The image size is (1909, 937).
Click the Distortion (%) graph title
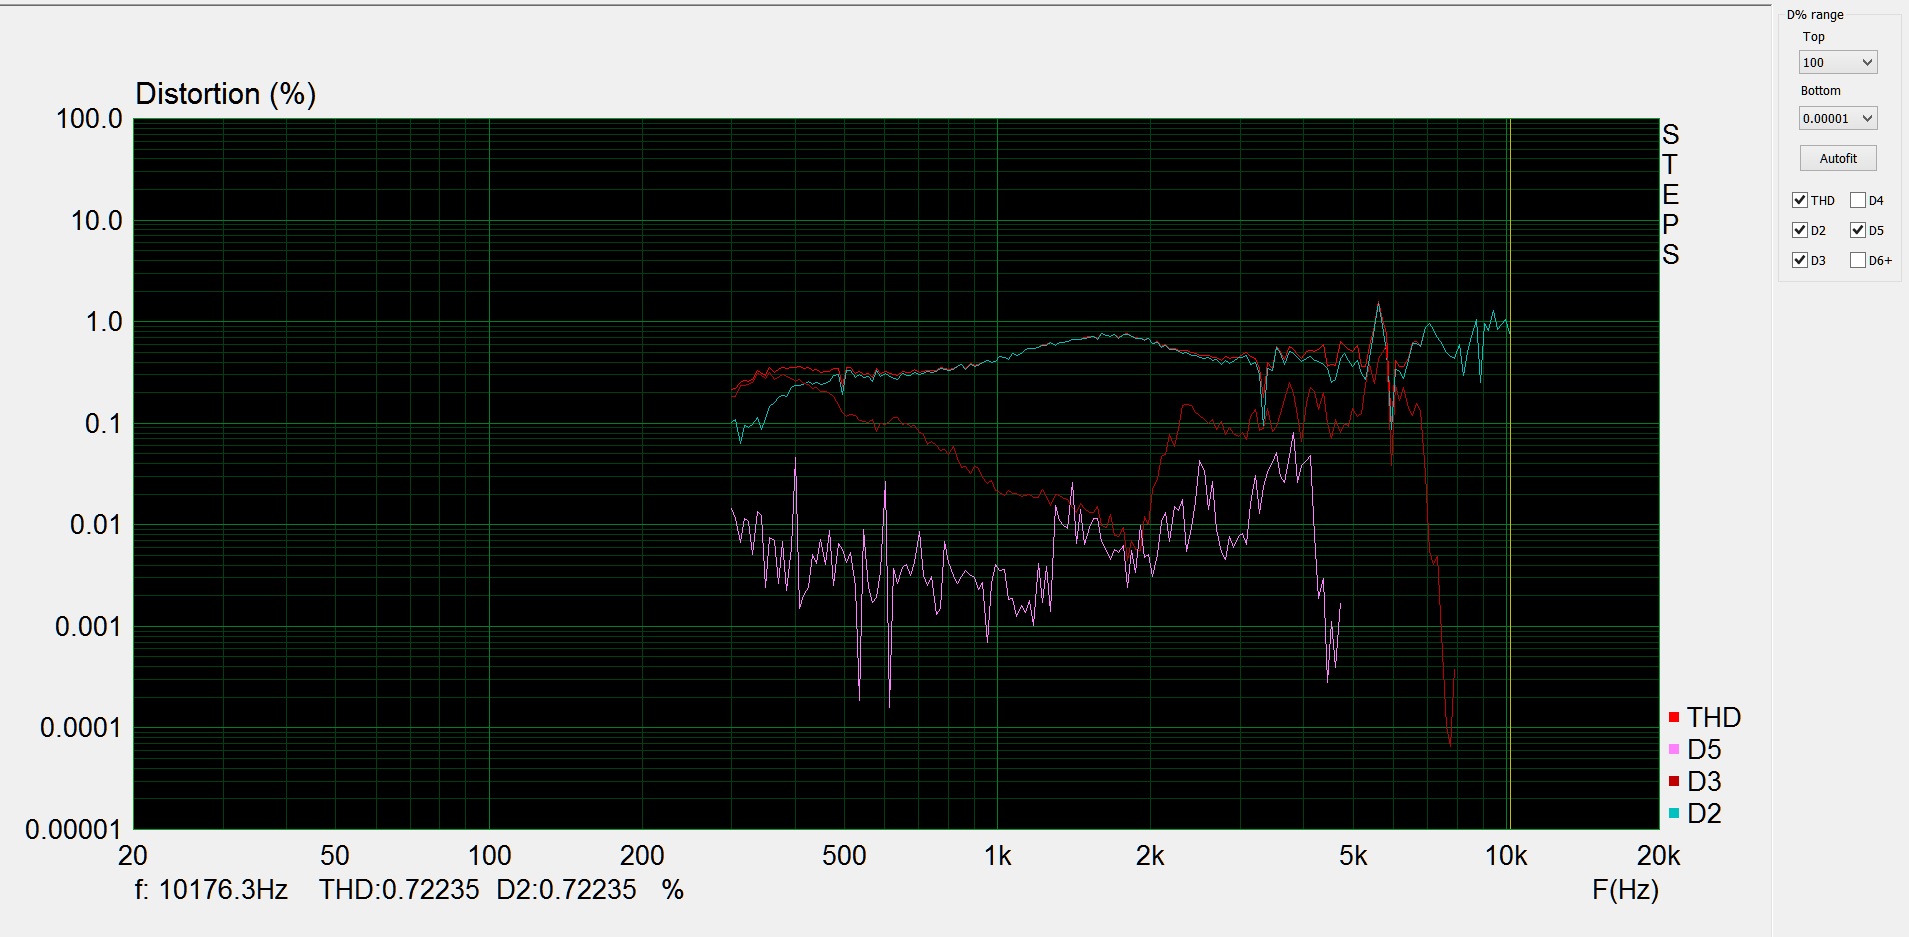(x=225, y=94)
